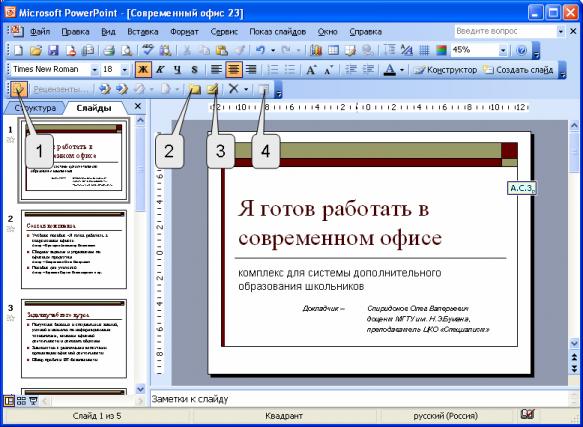583x427 pixels.
Task: Open Print Preview with the magnifier page icon
Action: point(127,50)
